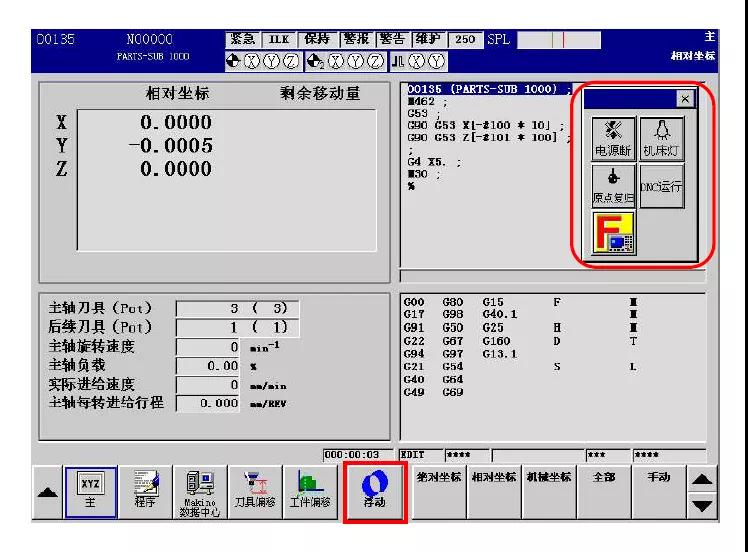Click the down arrow below right up-arrow
The width and height of the screenshot is (748, 552).
702,505
